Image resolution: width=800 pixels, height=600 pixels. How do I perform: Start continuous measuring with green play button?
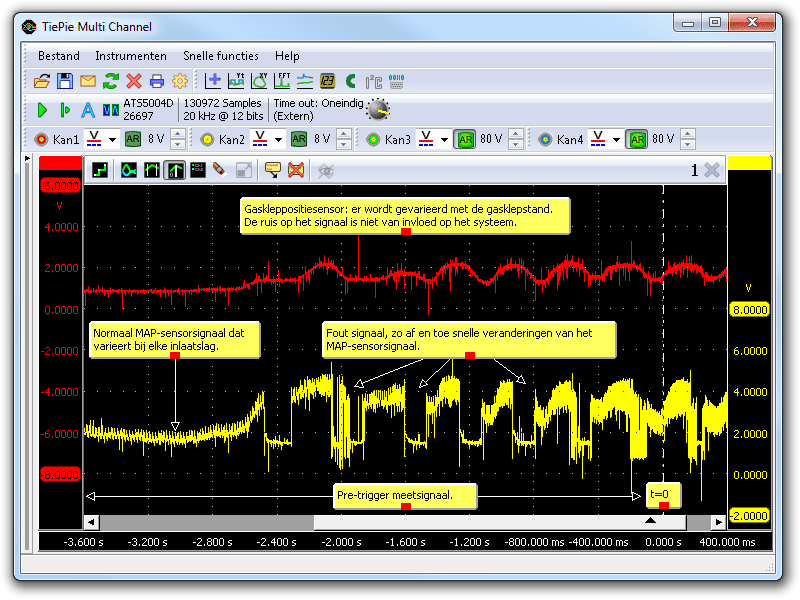pos(42,110)
